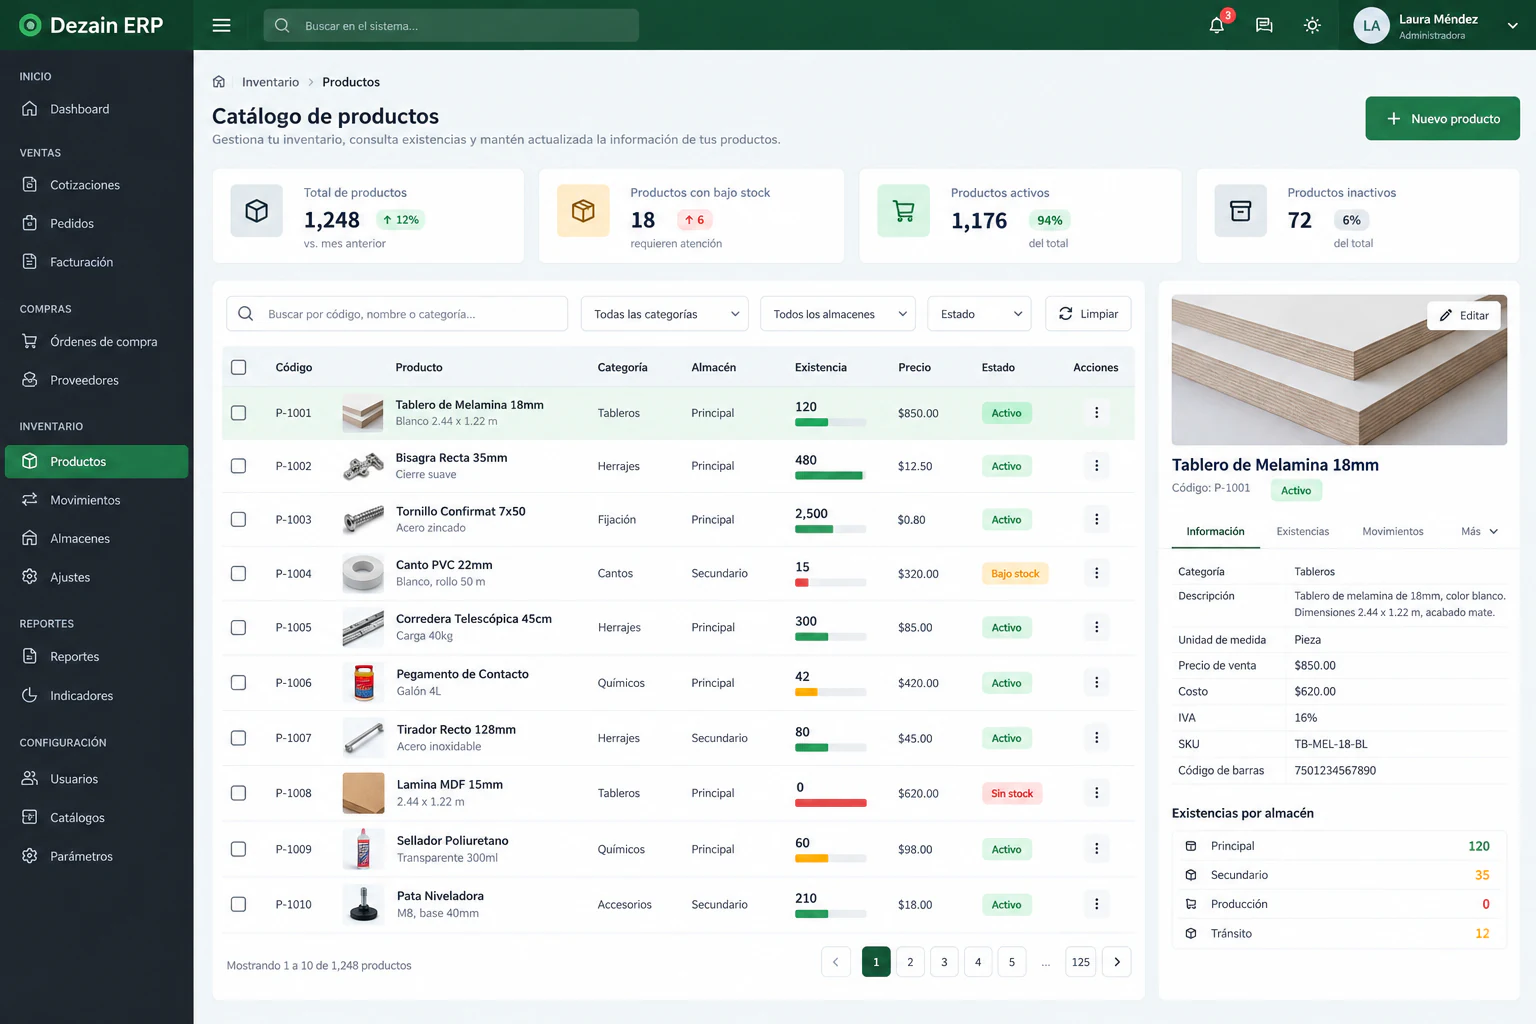The image size is (1536, 1024).
Task: Focus the product search by code field
Action: [397, 314]
